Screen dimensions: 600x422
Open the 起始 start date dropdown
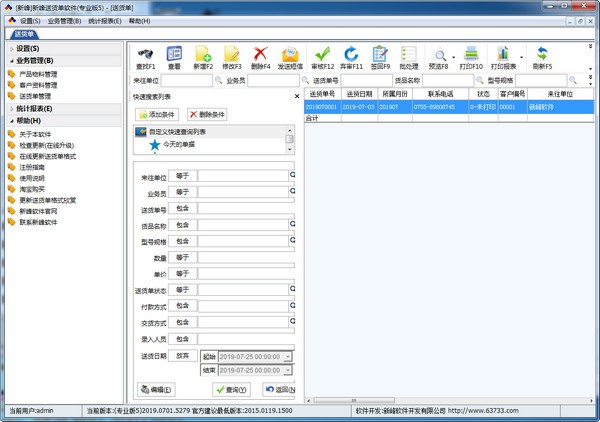(x=288, y=355)
